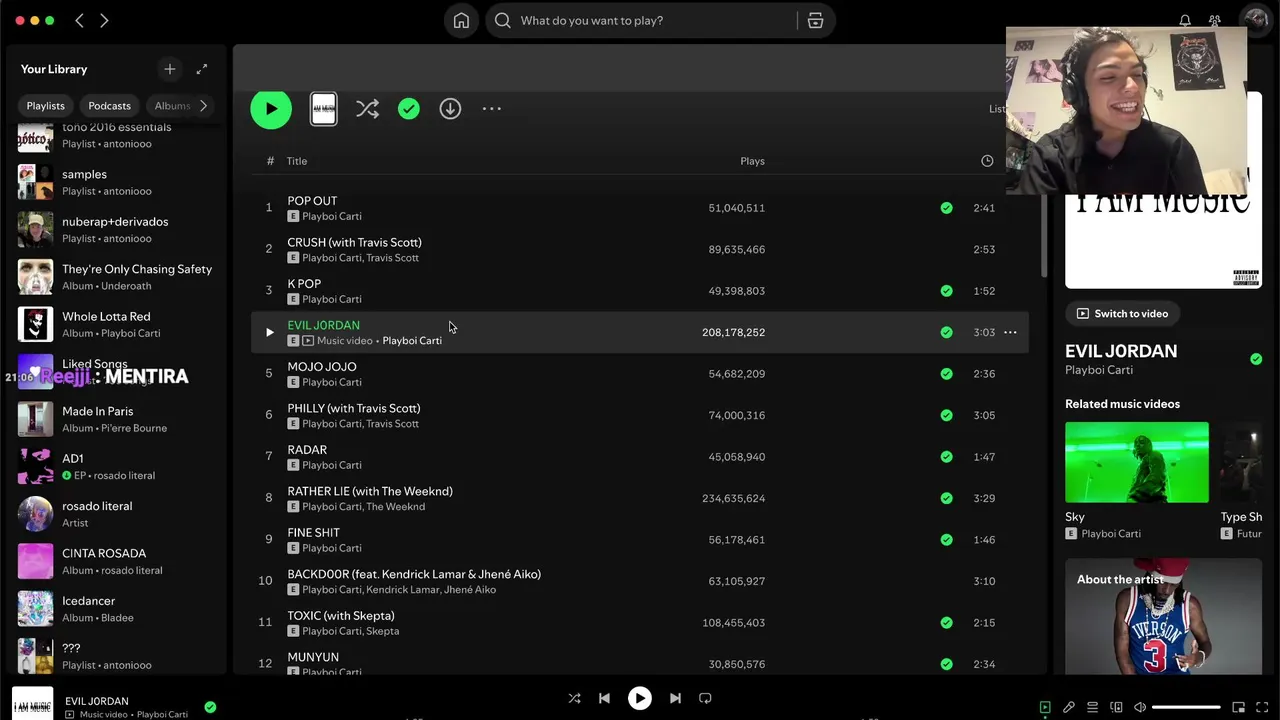Toggle saved checkmark for EVIL JORDAN row
The height and width of the screenshot is (720, 1280).
click(x=946, y=332)
